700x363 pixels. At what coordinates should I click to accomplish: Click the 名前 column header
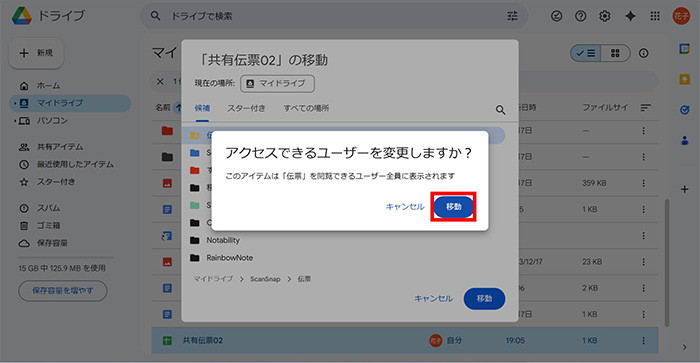coord(162,108)
